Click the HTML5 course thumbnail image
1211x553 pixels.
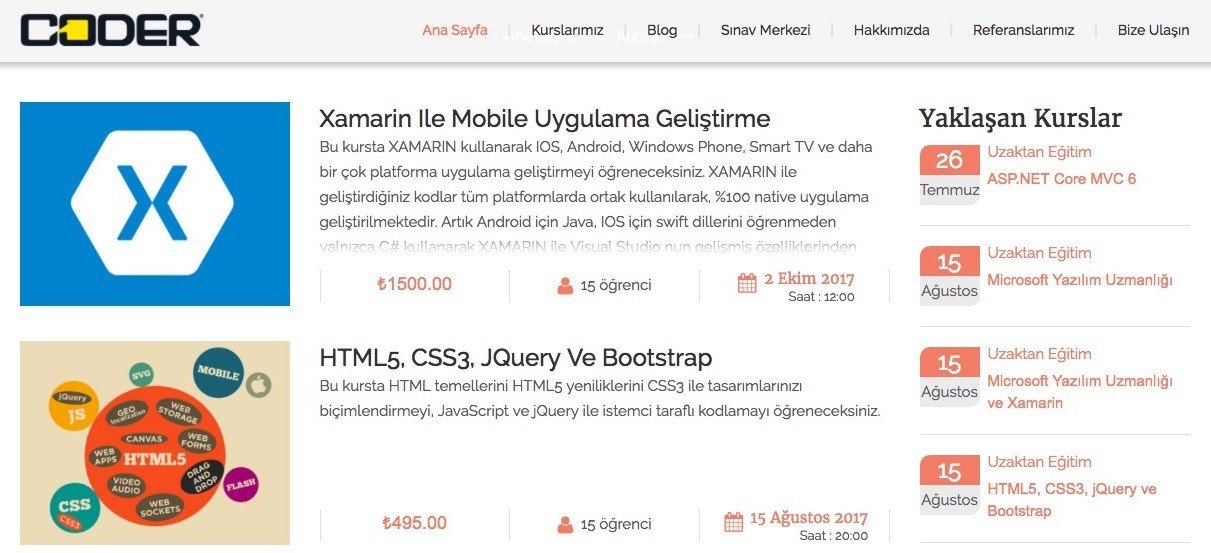[155, 443]
